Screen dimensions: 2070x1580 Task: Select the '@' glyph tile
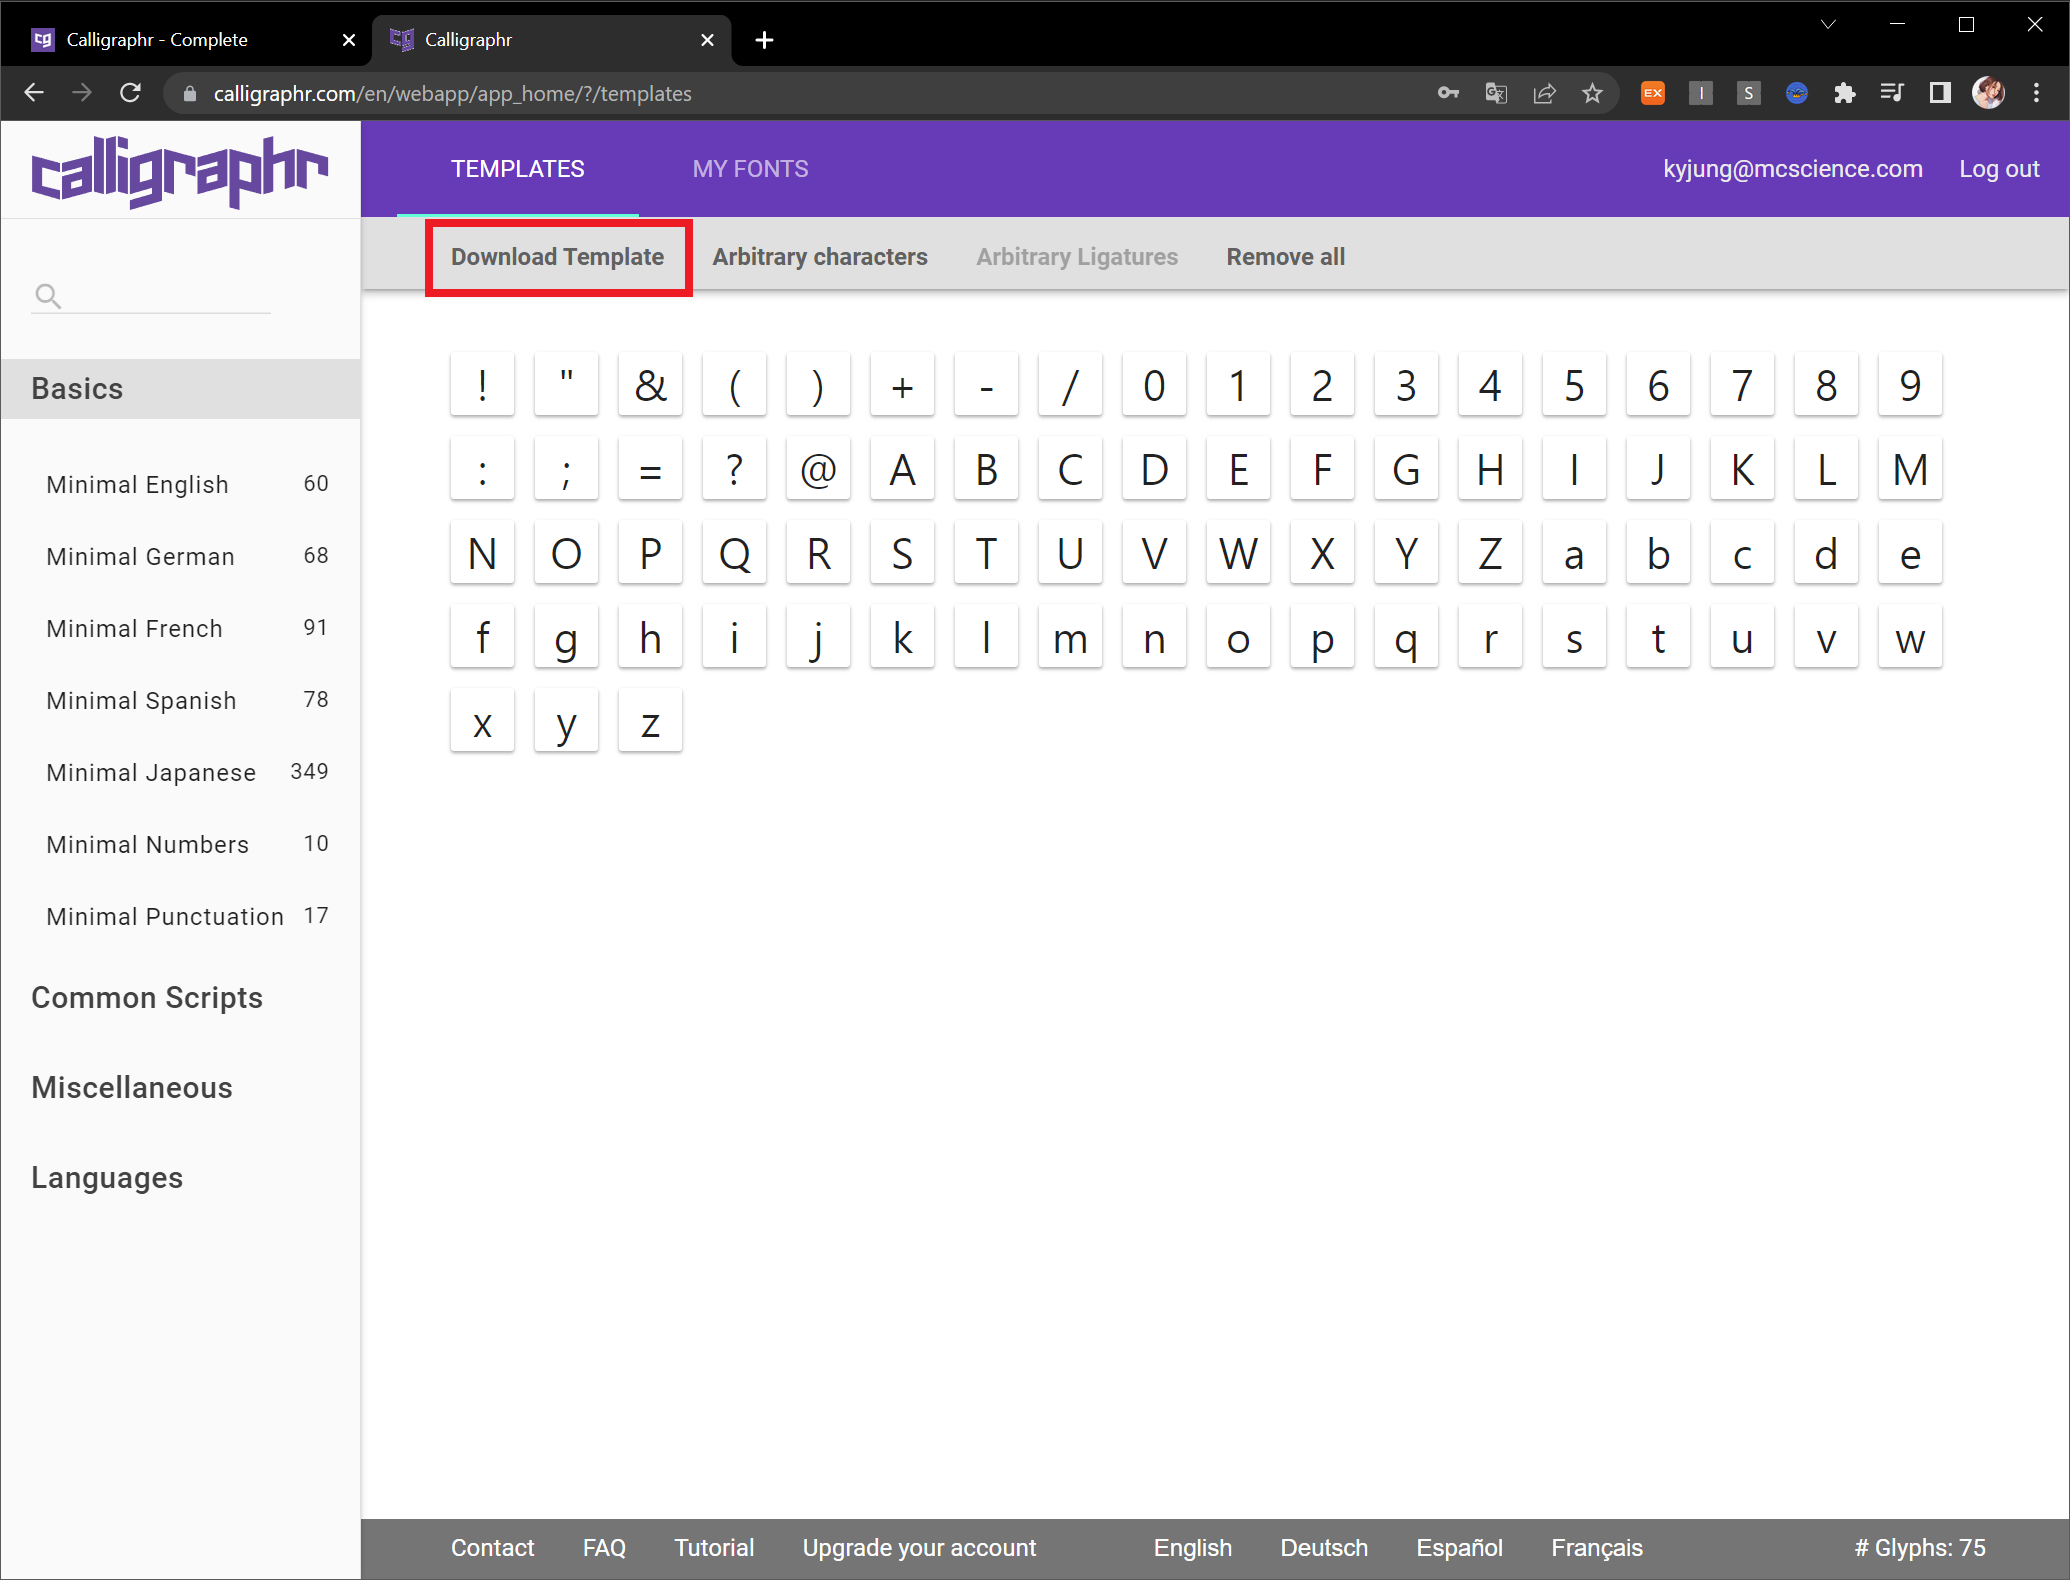(x=818, y=469)
